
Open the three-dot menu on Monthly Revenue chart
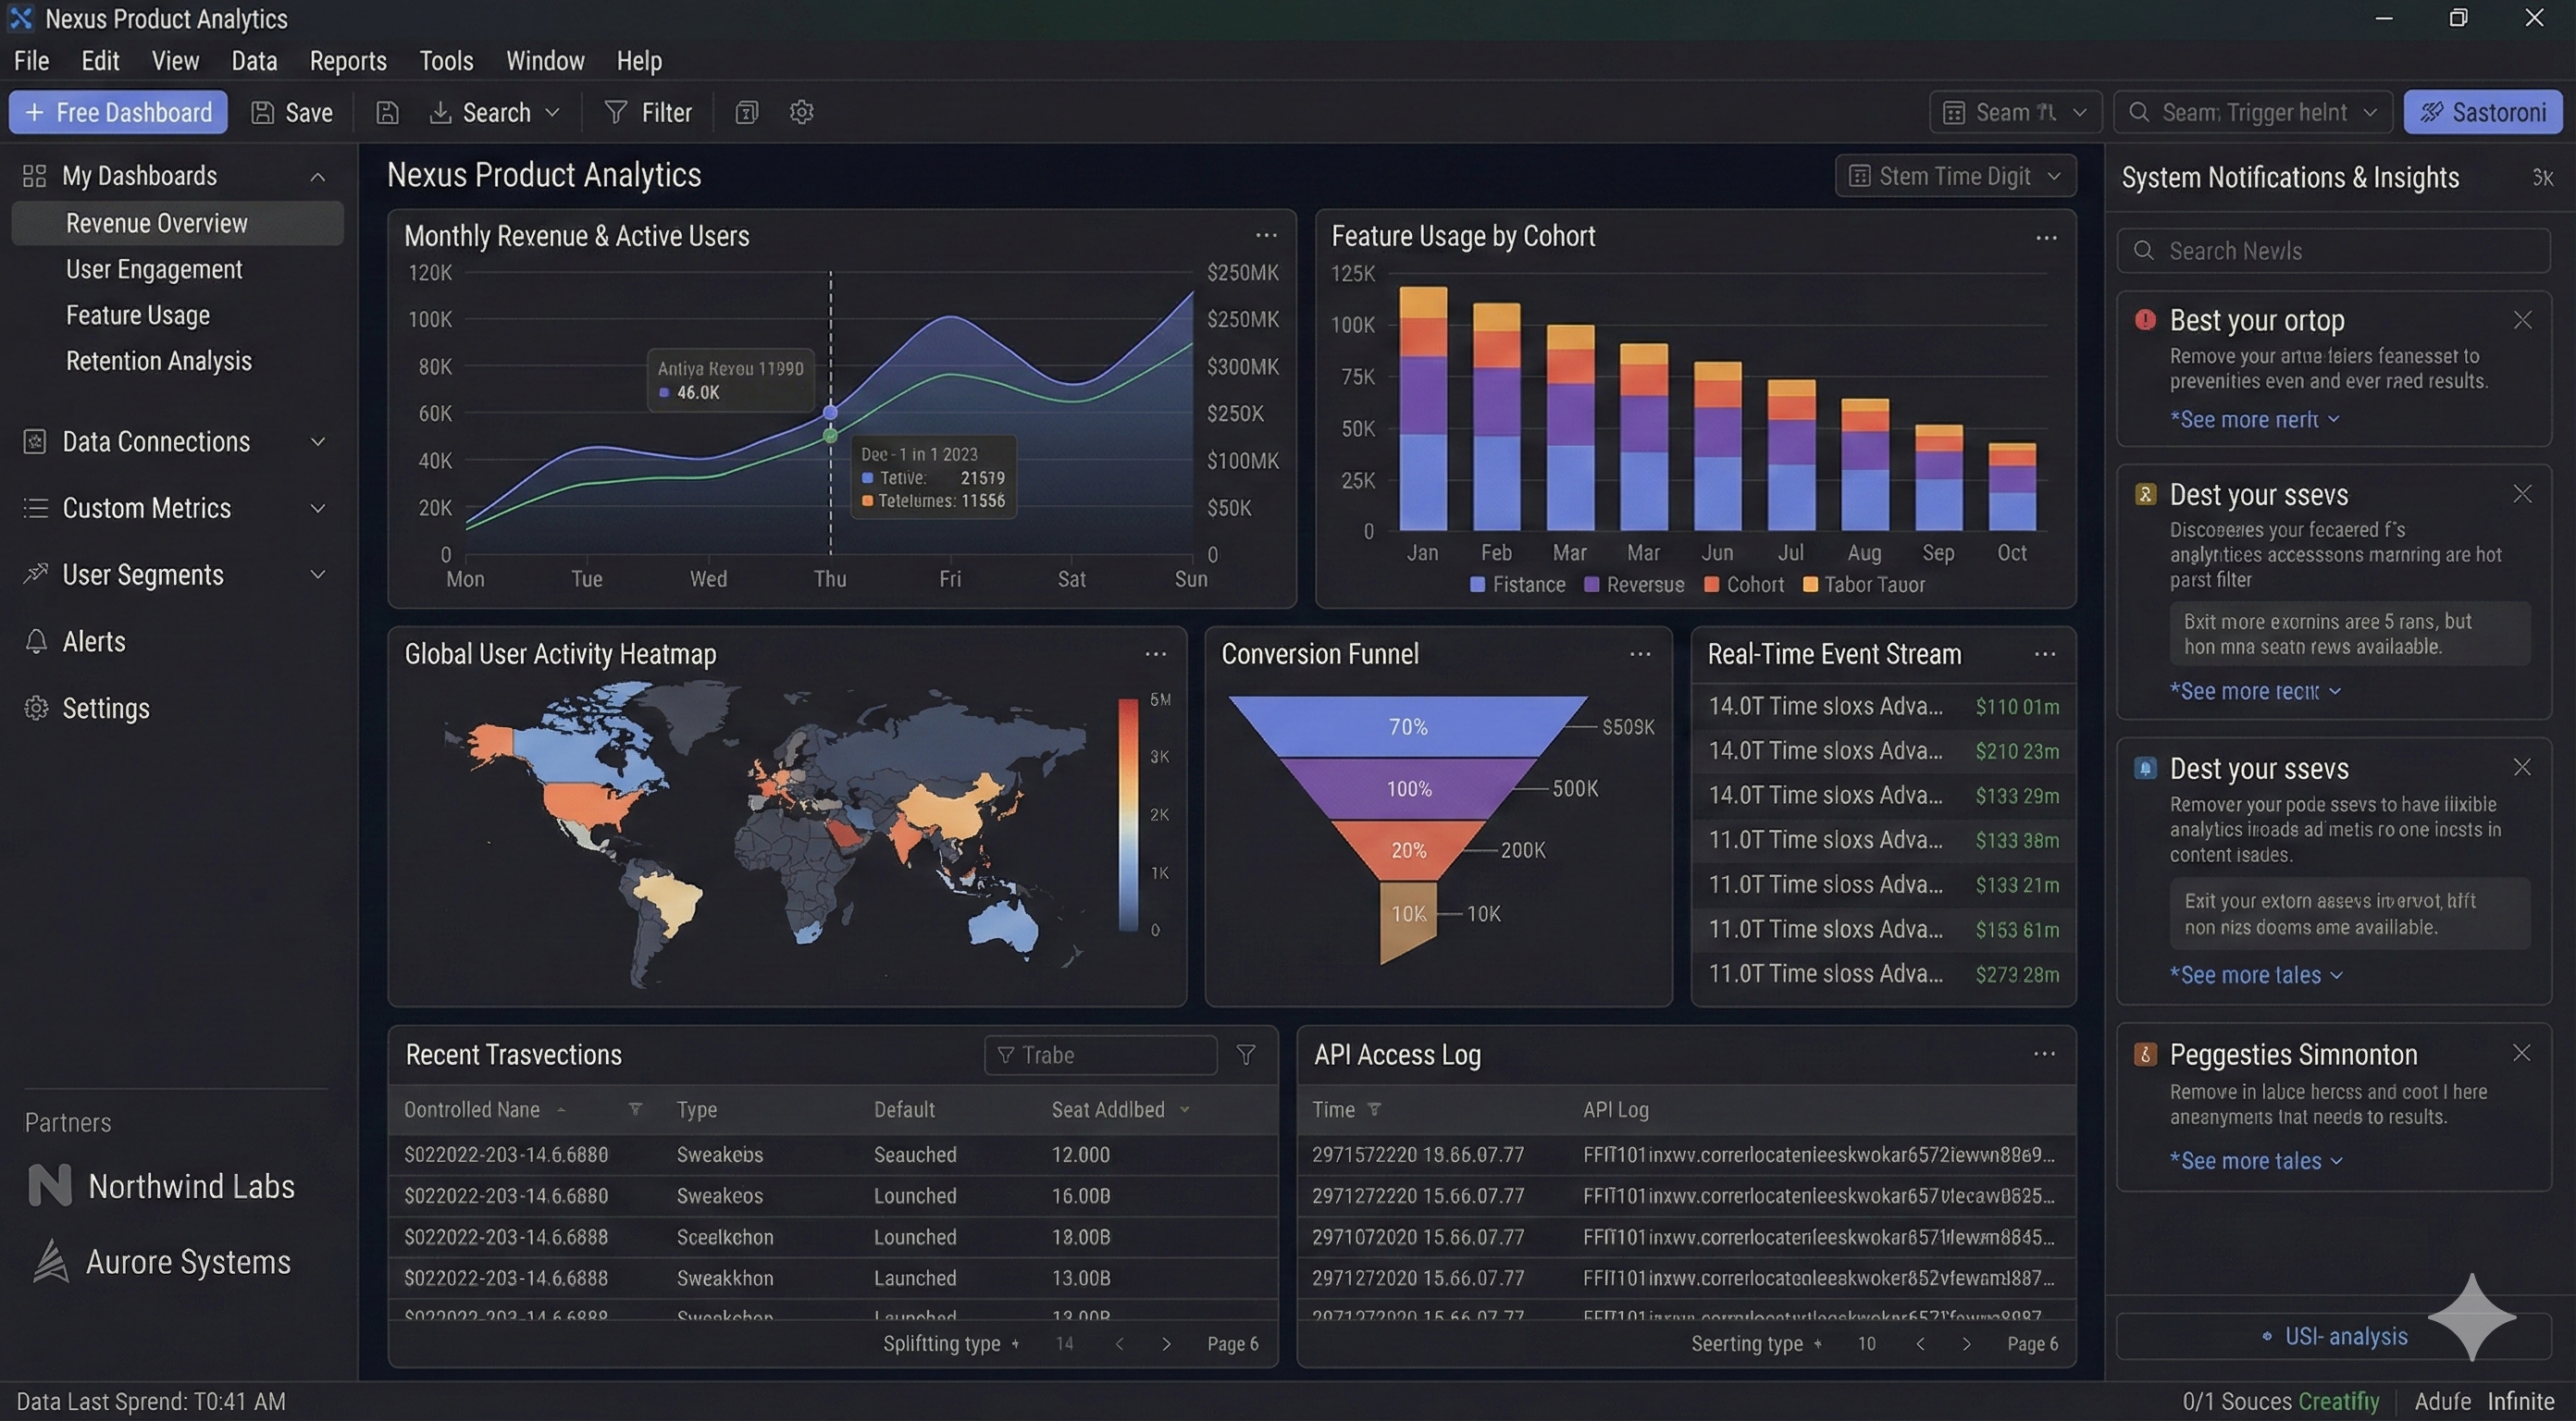pyautogui.click(x=1264, y=235)
